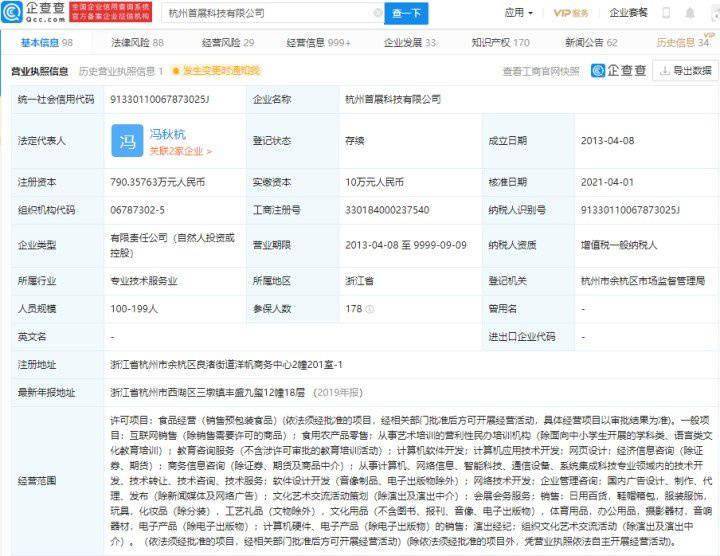Select the 历史营业执照信息 sub-tab

point(120,71)
